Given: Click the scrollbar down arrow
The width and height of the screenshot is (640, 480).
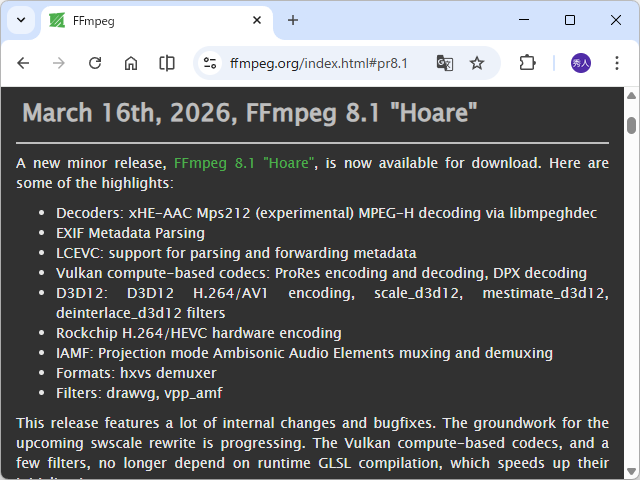Looking at the screenshot, I should point(631,471).
